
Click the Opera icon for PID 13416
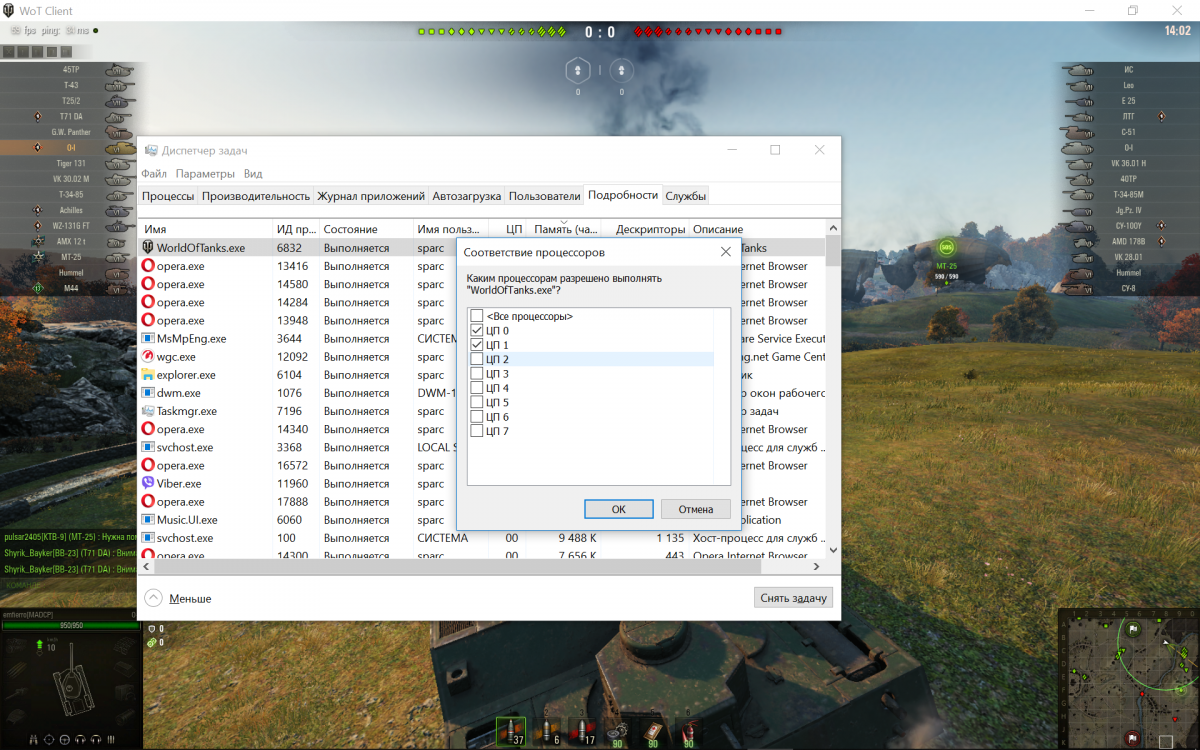point(148,266)
